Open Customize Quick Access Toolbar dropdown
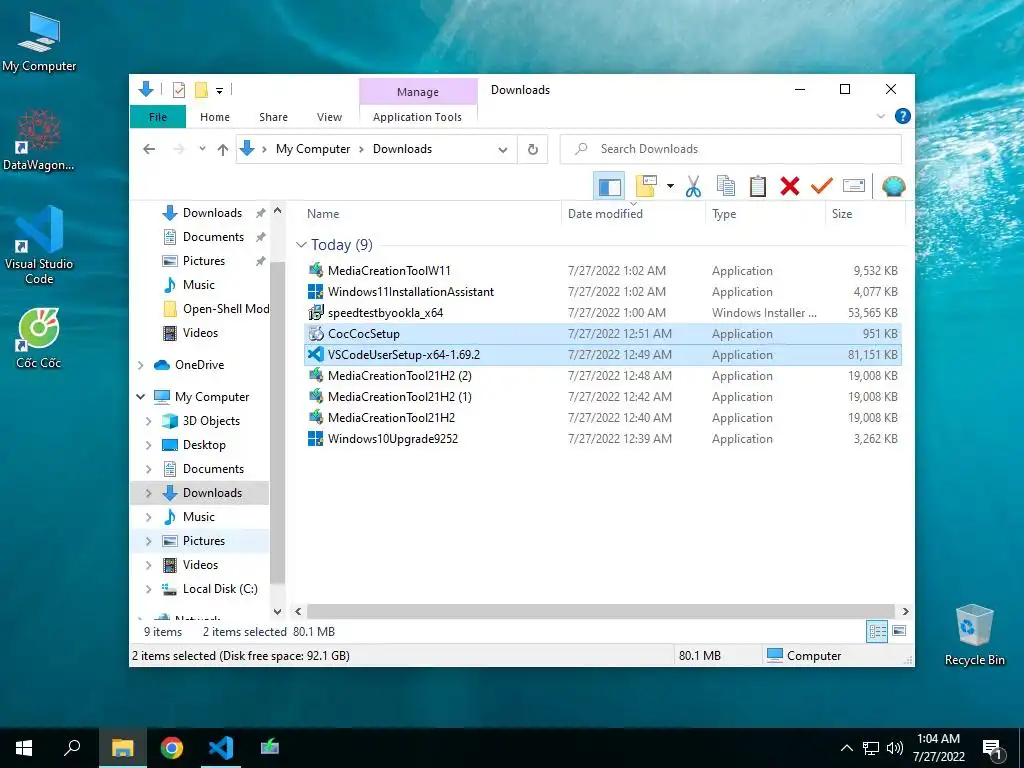The width and height of the screenshot is (1024, 768). coord(219,91)
